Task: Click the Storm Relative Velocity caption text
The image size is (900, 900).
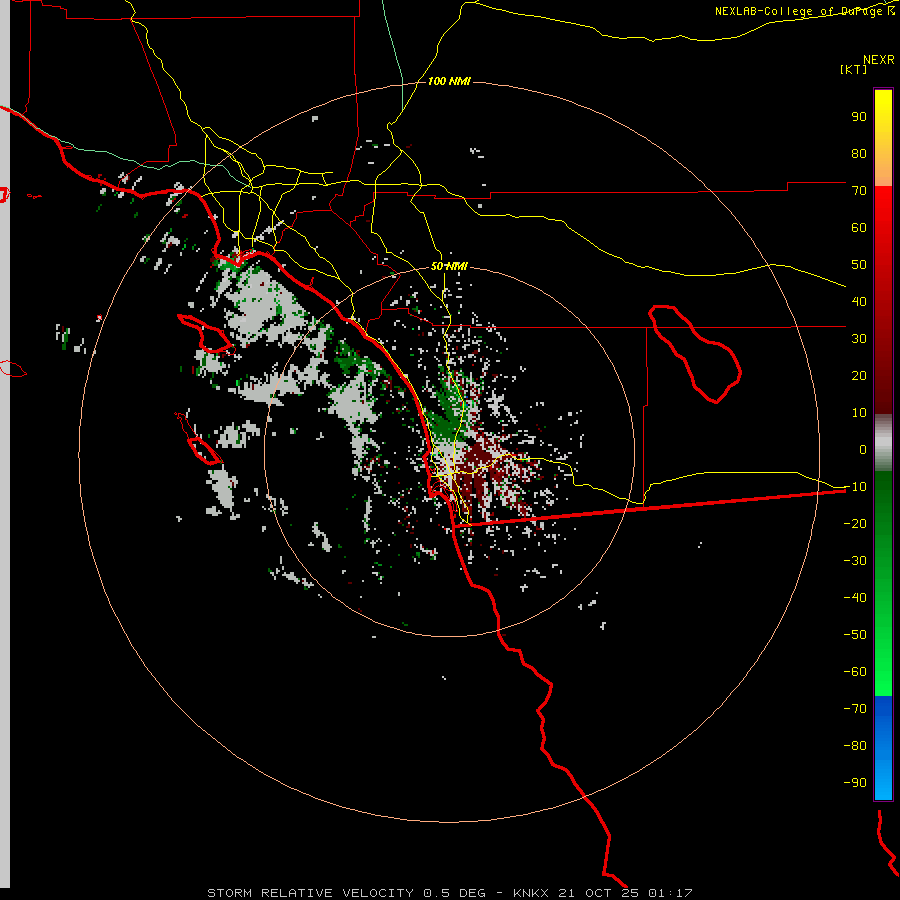Action: (449, 893)
